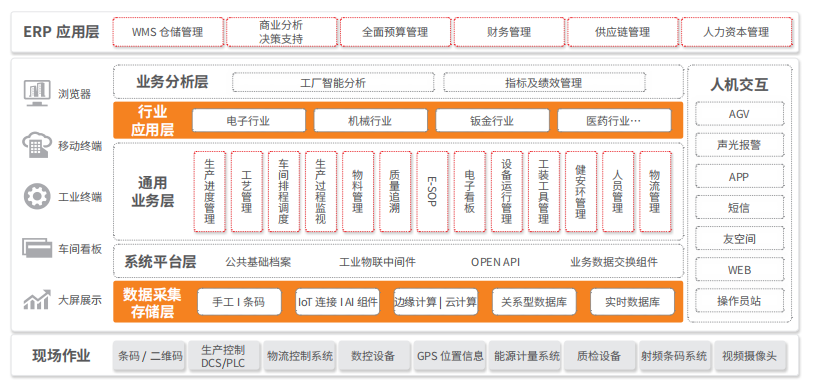Select the WMS 仓储管理 box

pyautogui.click(x=168, y=32)
